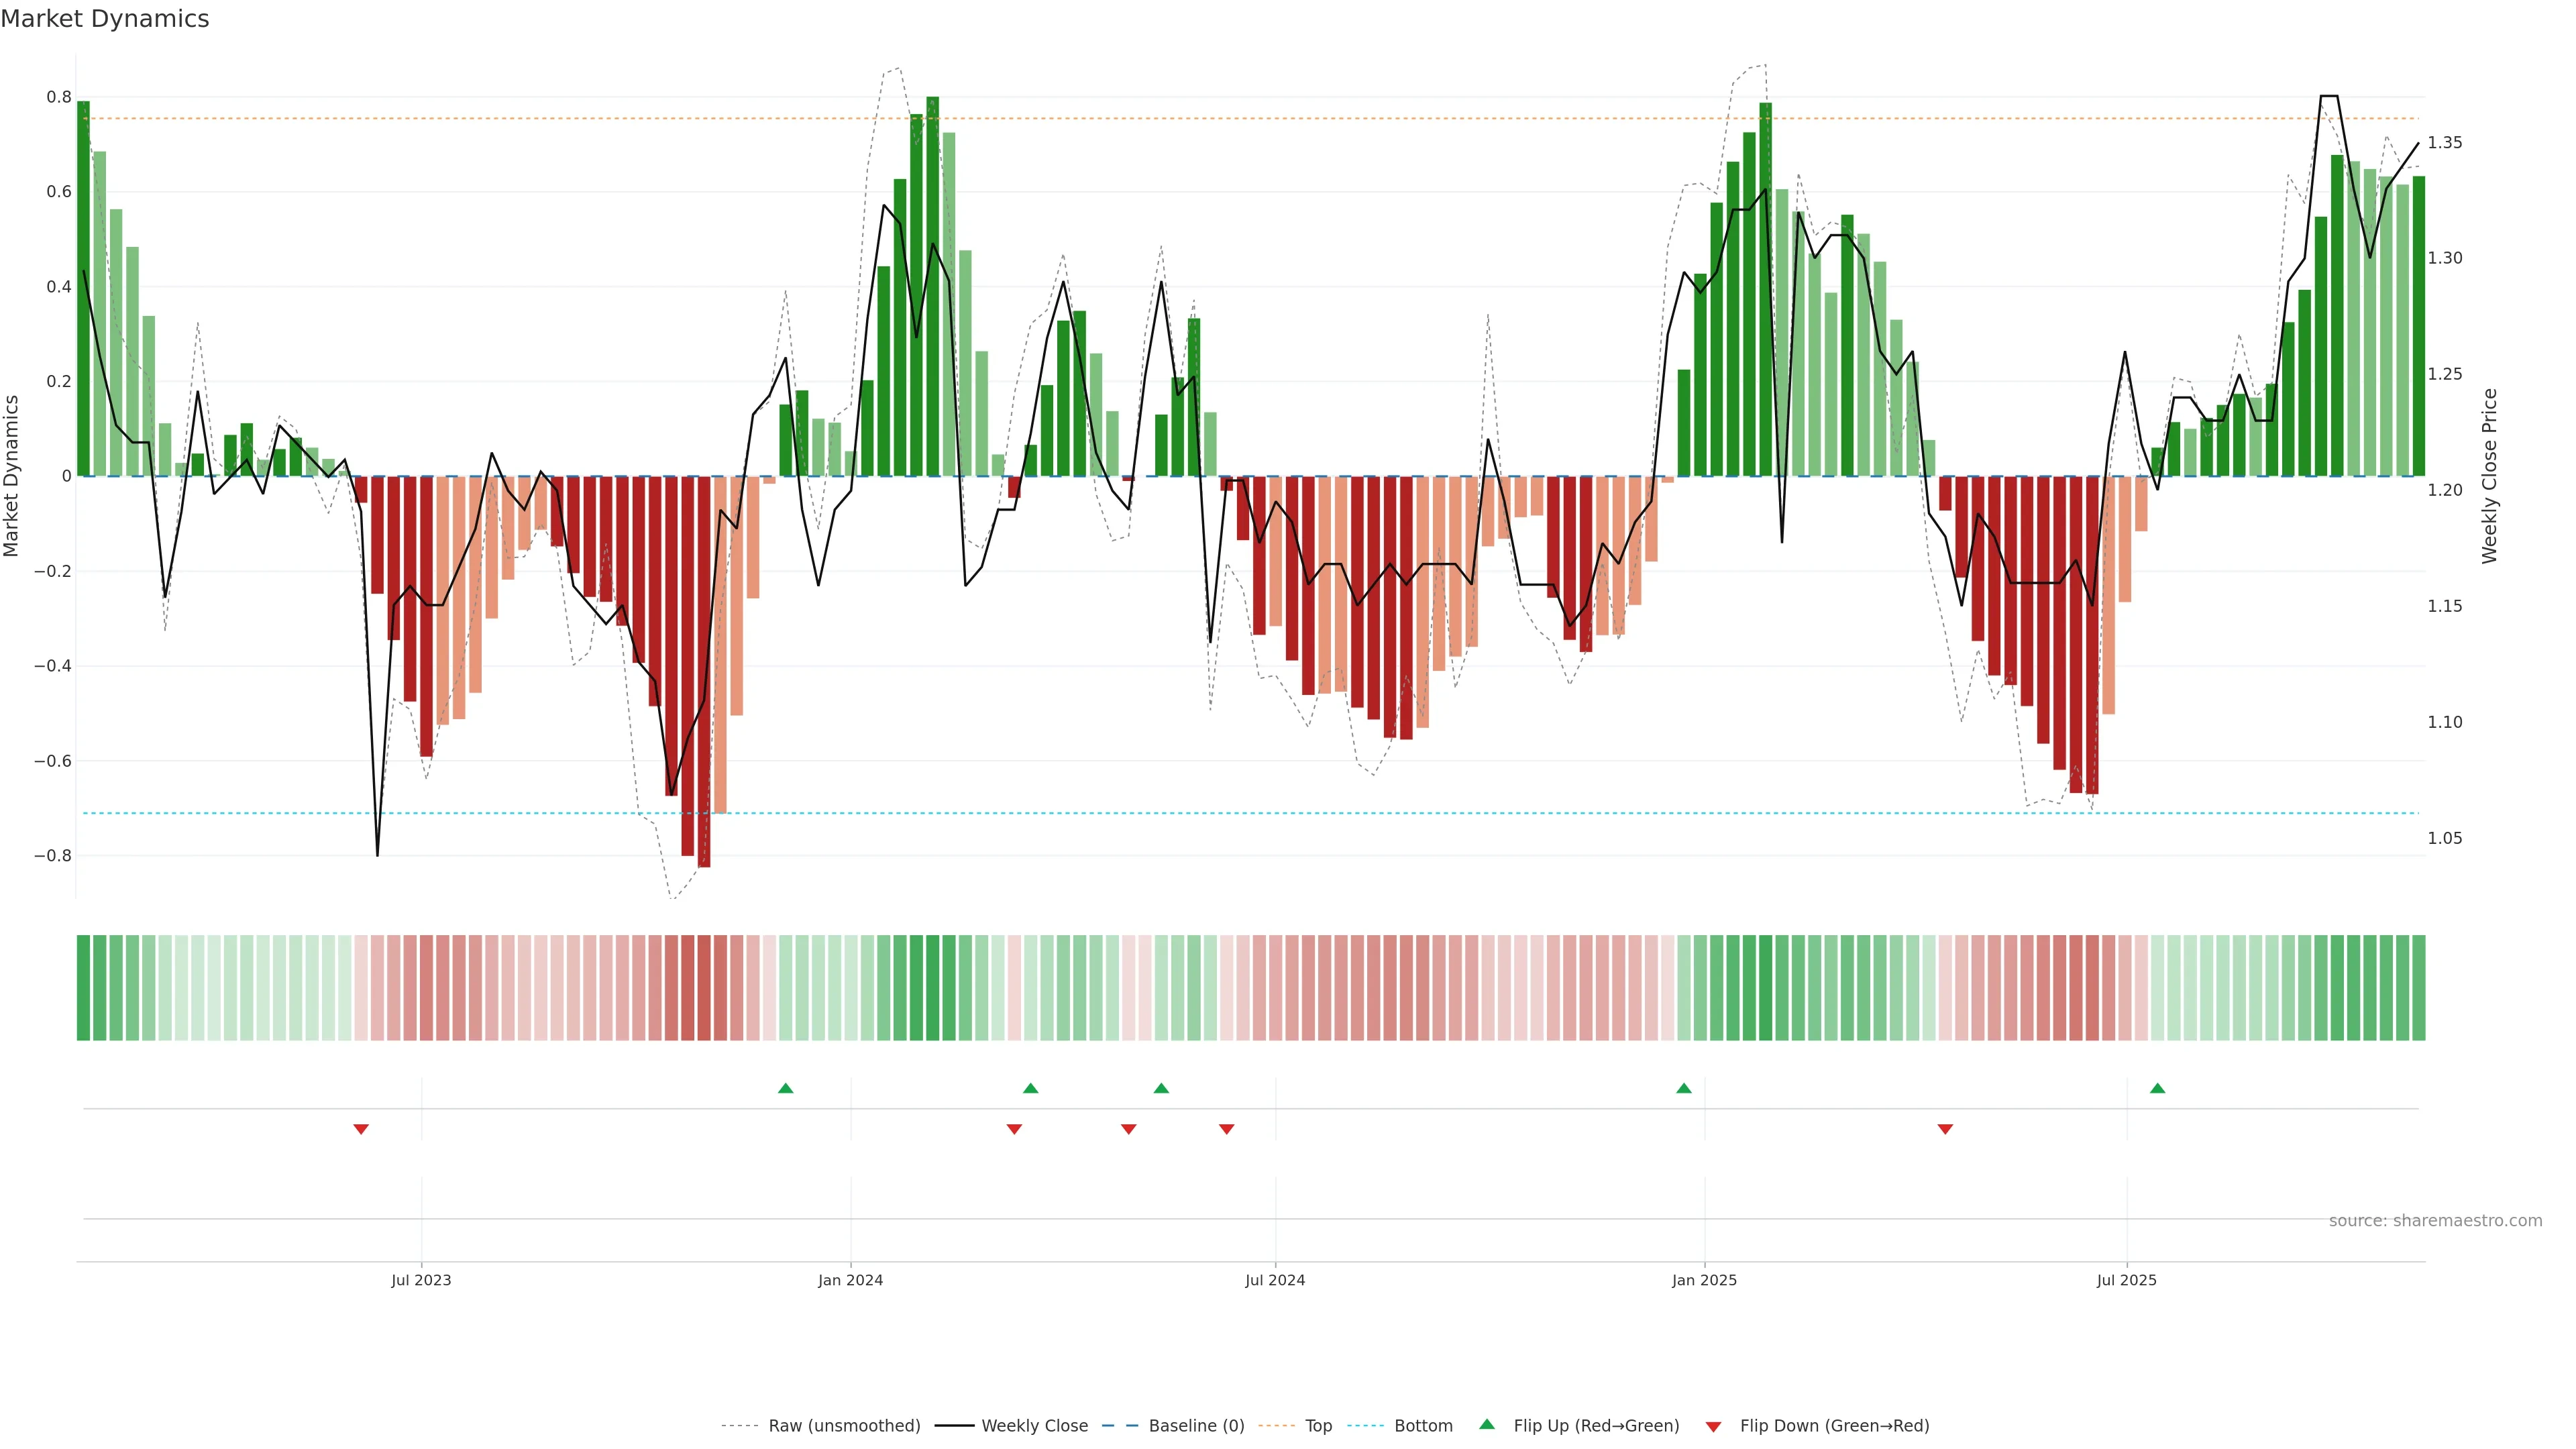This screenshot has height=1449, width=2576.
Task: Click the Flip Up marker just before Jan 2025
Action: click(1684, 1088)
